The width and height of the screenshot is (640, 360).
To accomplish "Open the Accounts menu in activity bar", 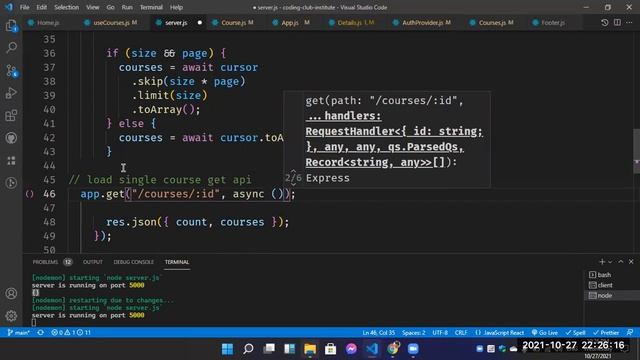I will [x=11, y=293].
